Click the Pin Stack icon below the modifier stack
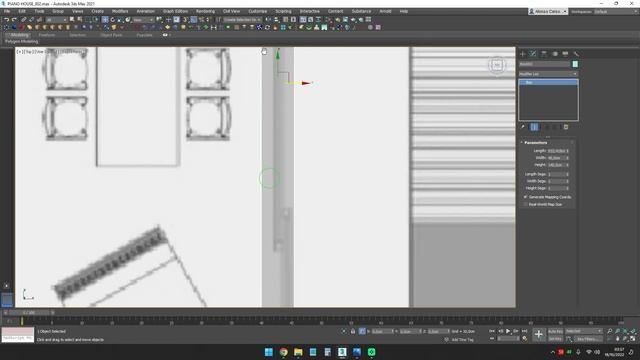Image resolution: width=640 pixels, height=360 pixels. click(x=523, y=127)
